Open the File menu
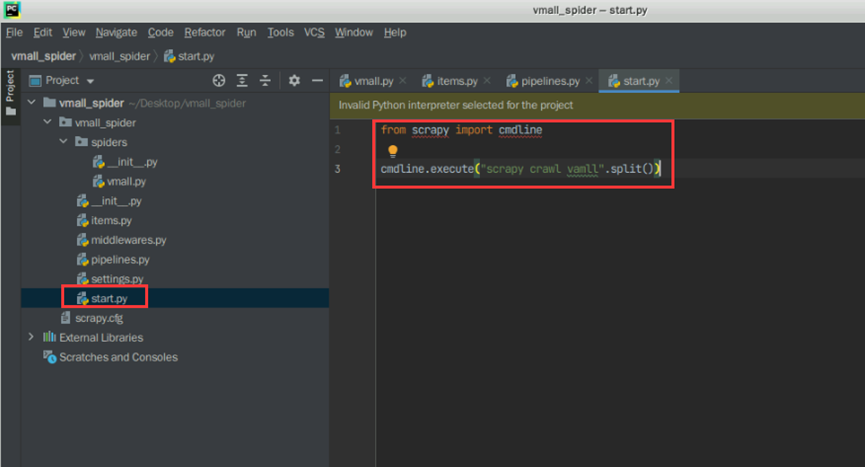The width and height of the screenshot is (865, 467). (14, 33)
